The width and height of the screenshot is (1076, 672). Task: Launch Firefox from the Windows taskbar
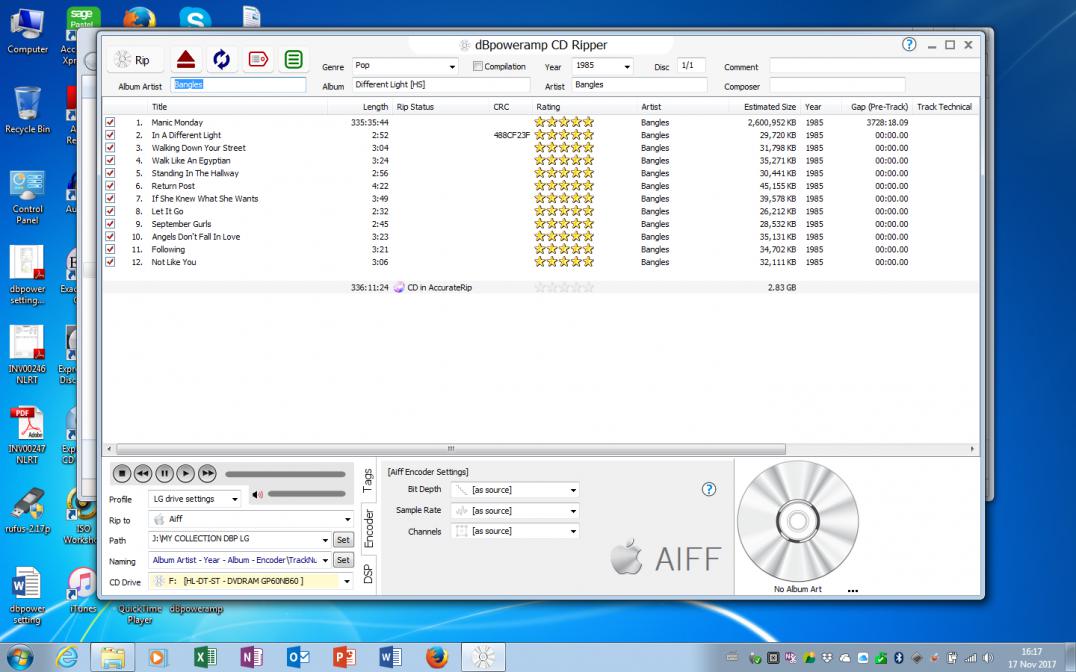pyautogui.click(x=436, y=657)
